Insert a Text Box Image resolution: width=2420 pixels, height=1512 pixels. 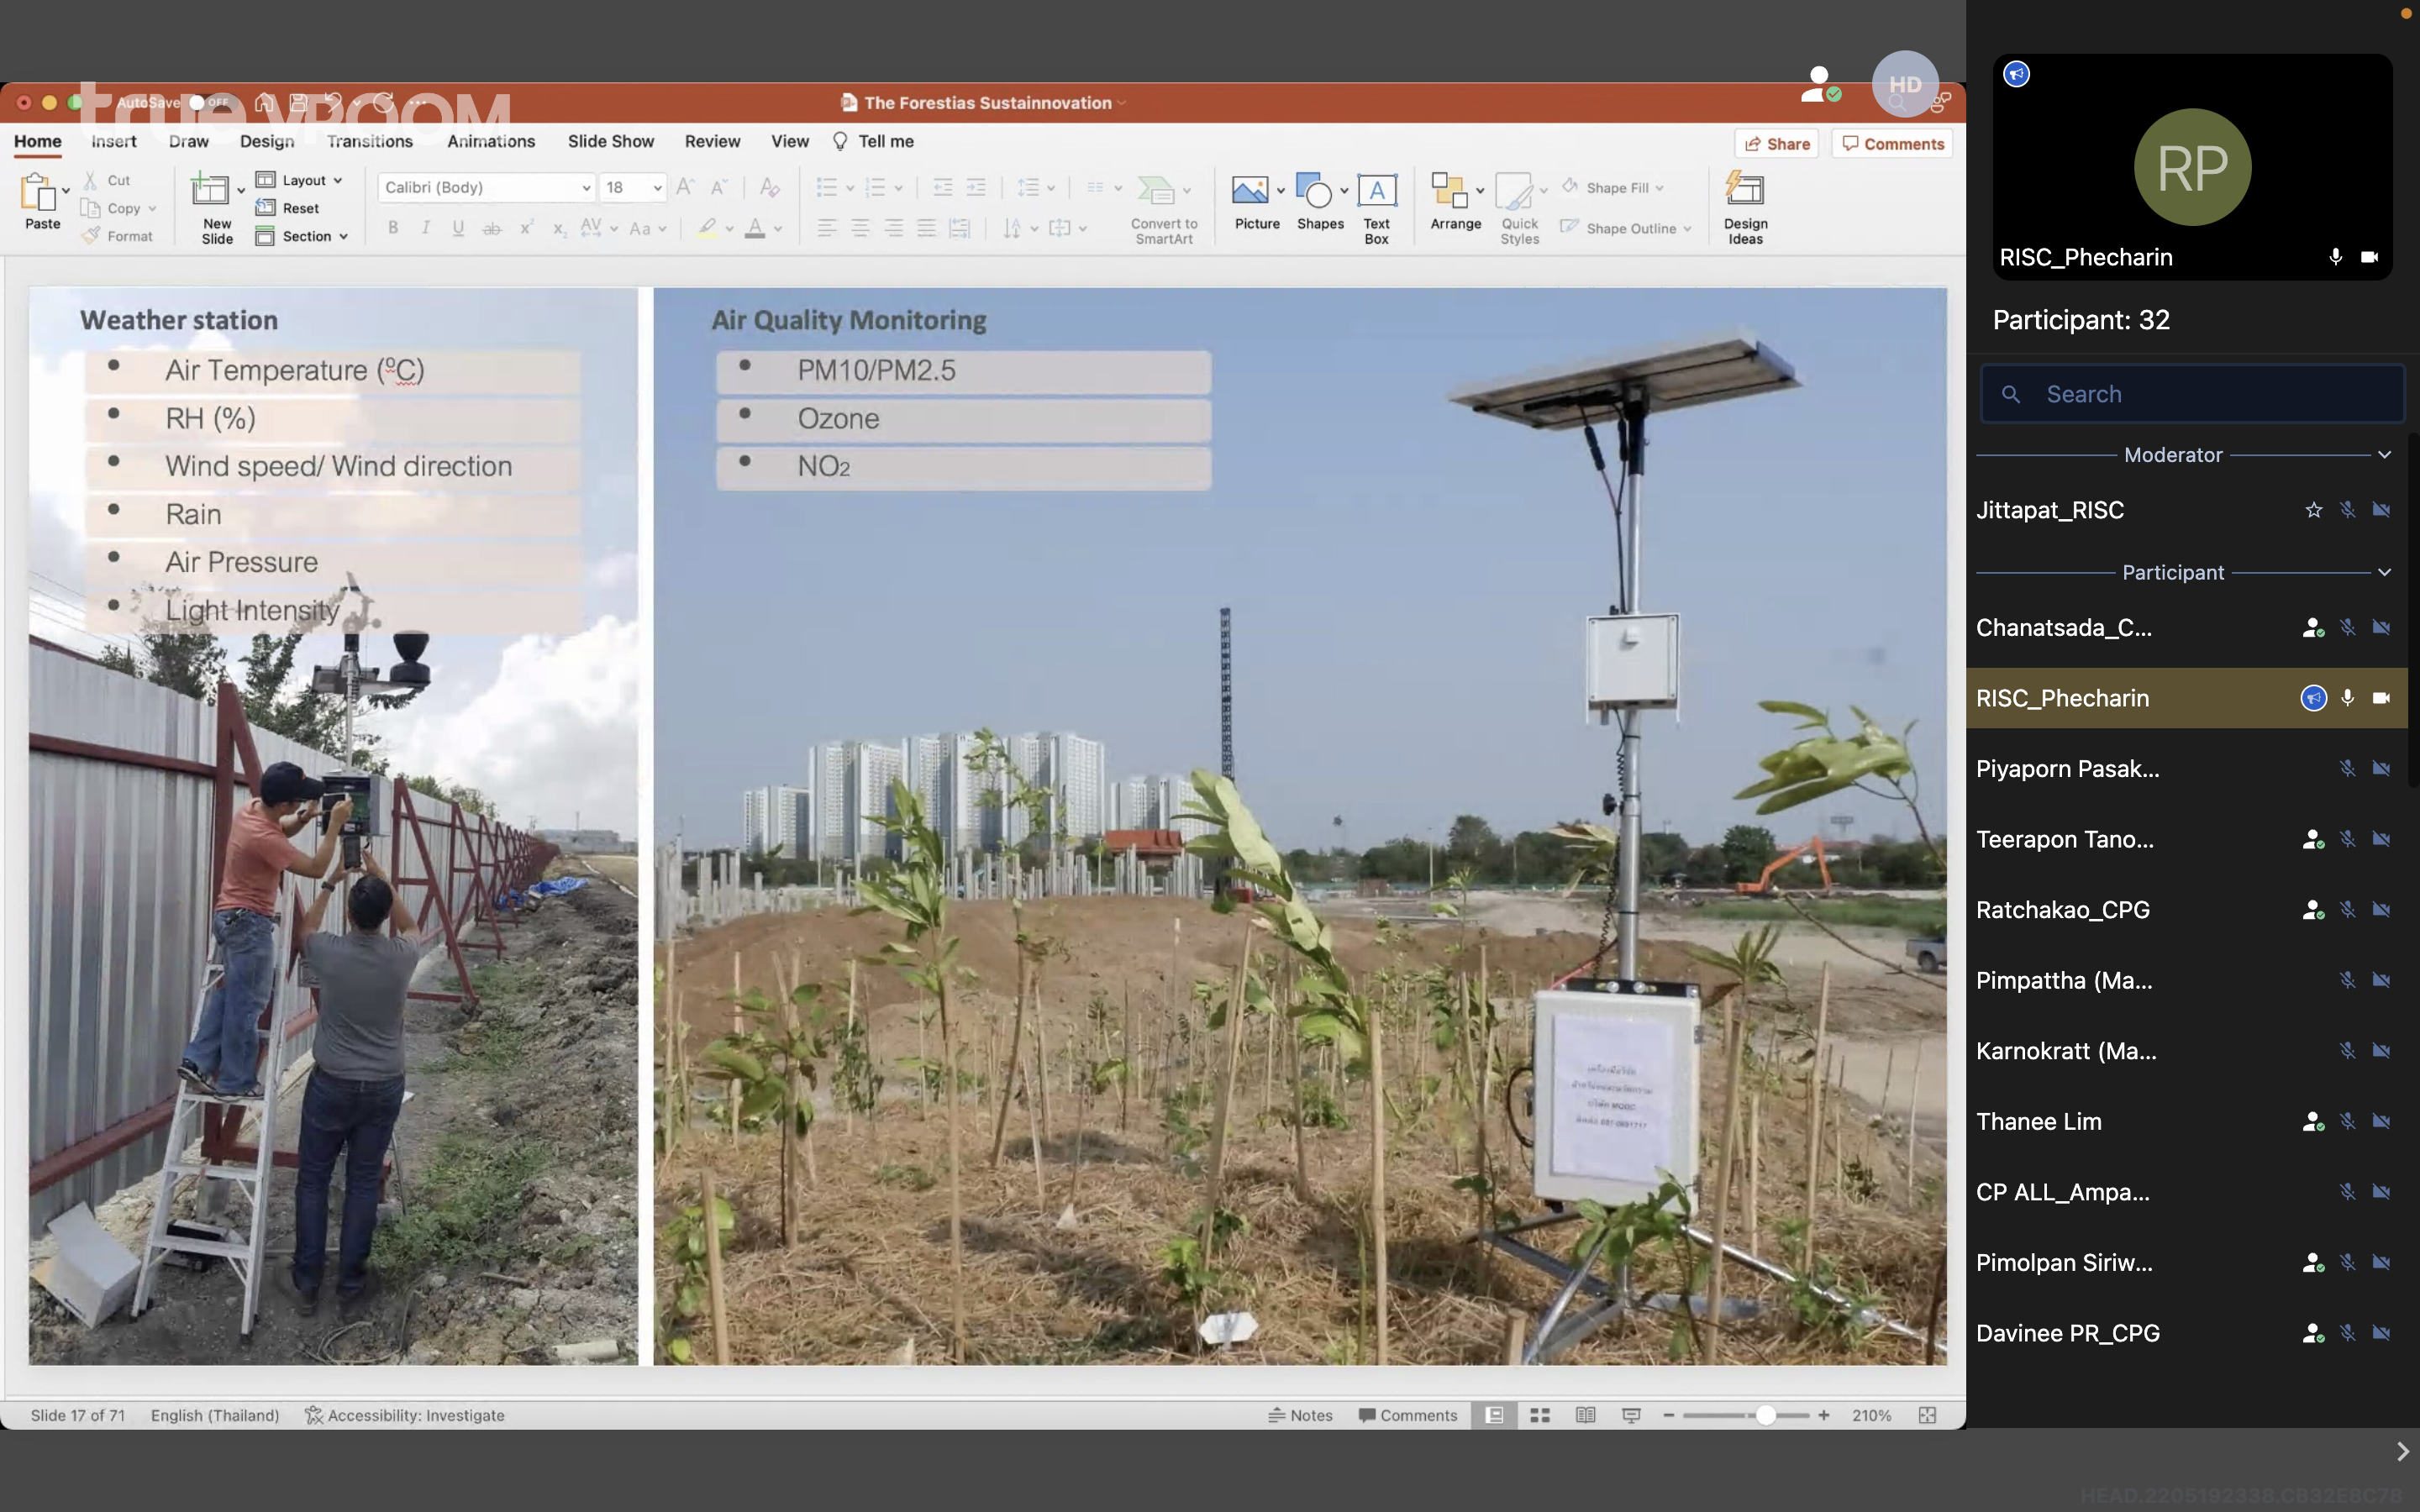click(x=1376, y=191)
